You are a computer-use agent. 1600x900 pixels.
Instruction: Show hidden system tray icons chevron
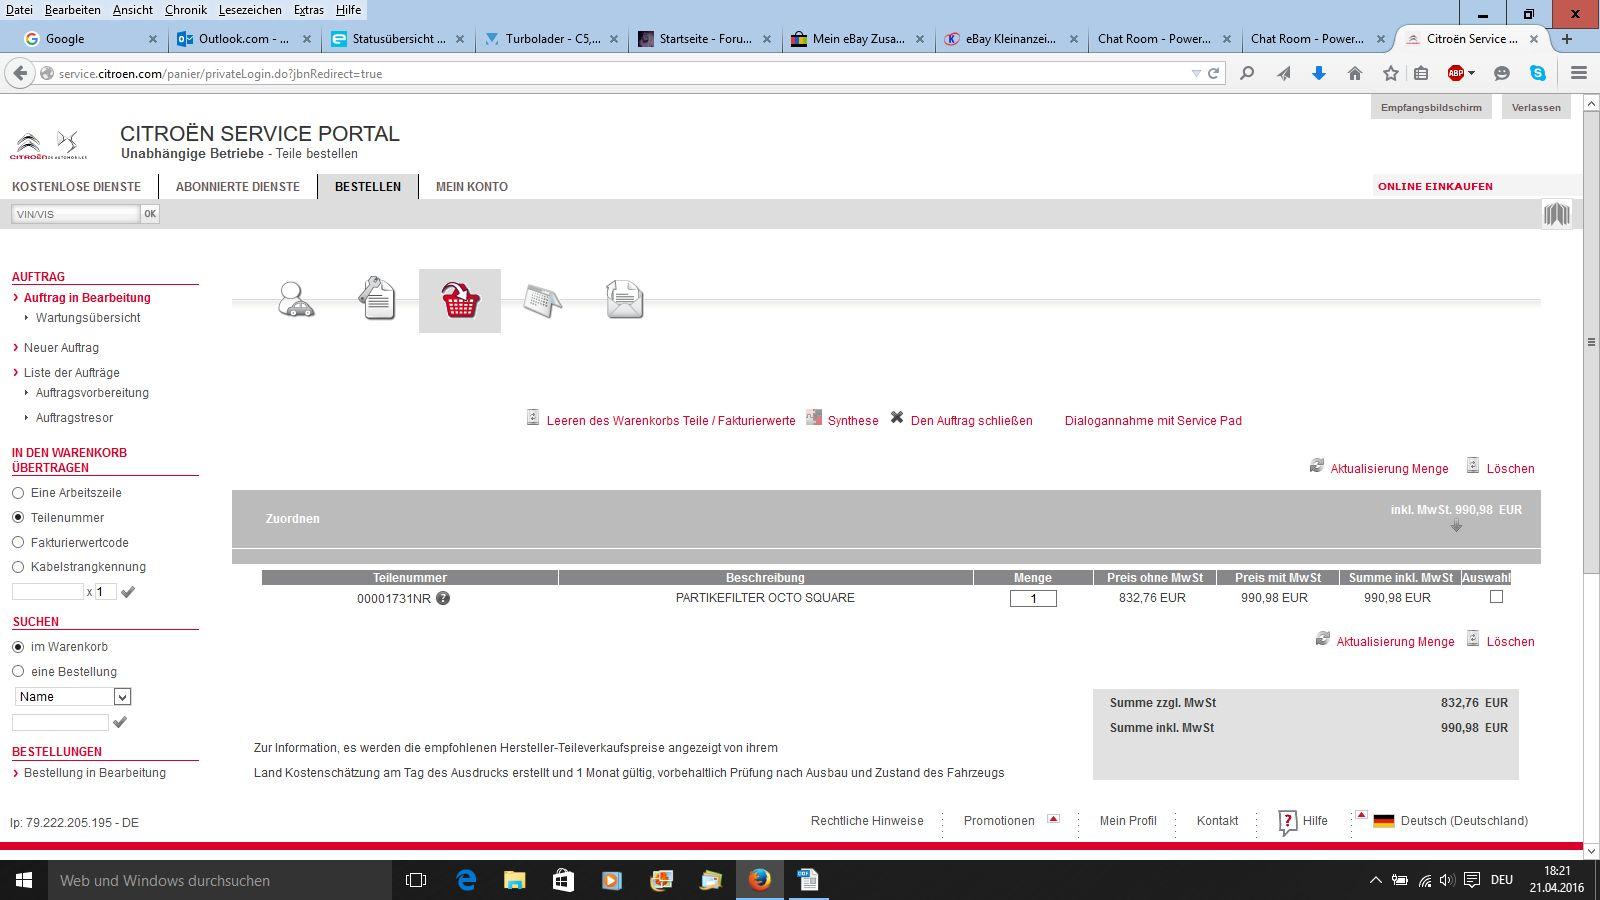[1375, 880]
